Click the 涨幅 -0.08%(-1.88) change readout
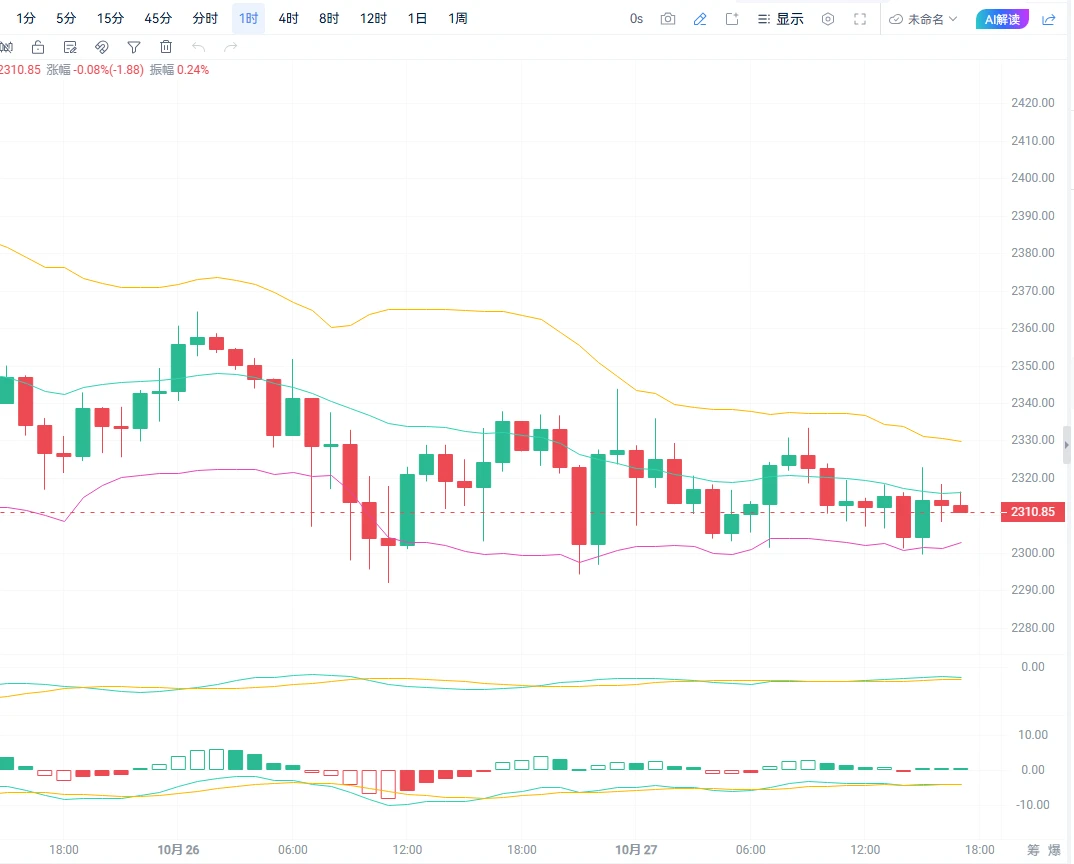This screenshot has height=864, width=1074. click(x=95, y=70)
